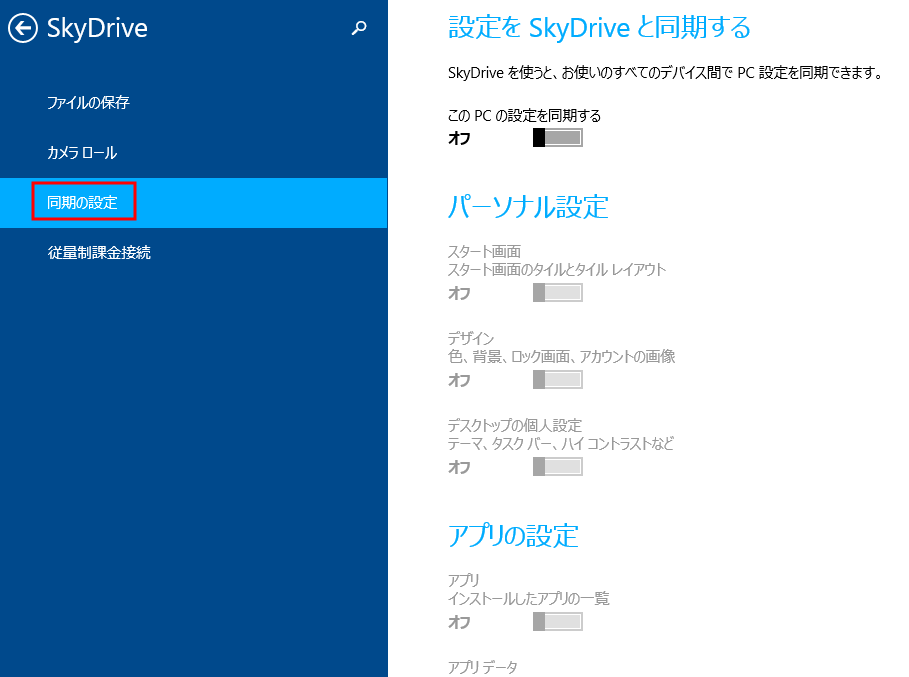
Task: Click the アプリ データ label at the bottom
Action: [483, 667]
